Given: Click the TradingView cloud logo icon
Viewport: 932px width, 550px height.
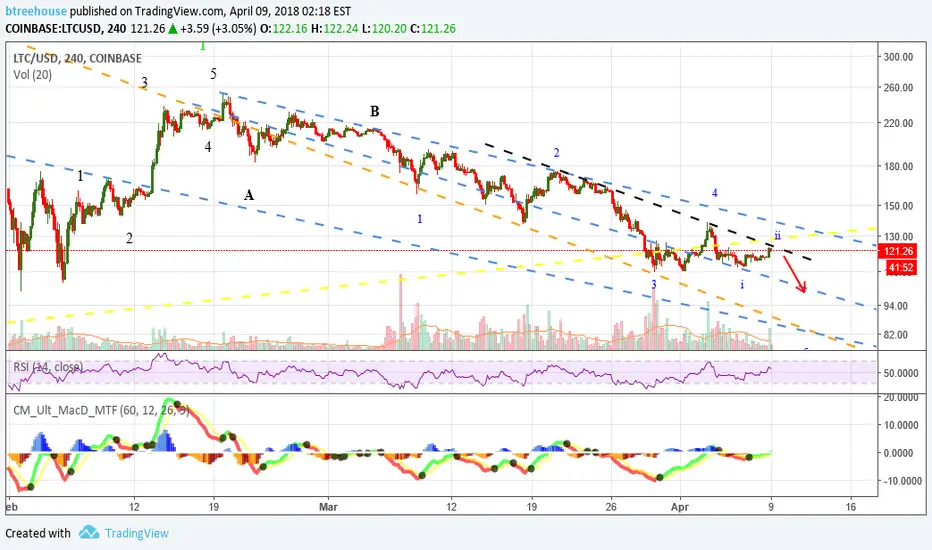Looking at the screenshot, I should 89,532.
